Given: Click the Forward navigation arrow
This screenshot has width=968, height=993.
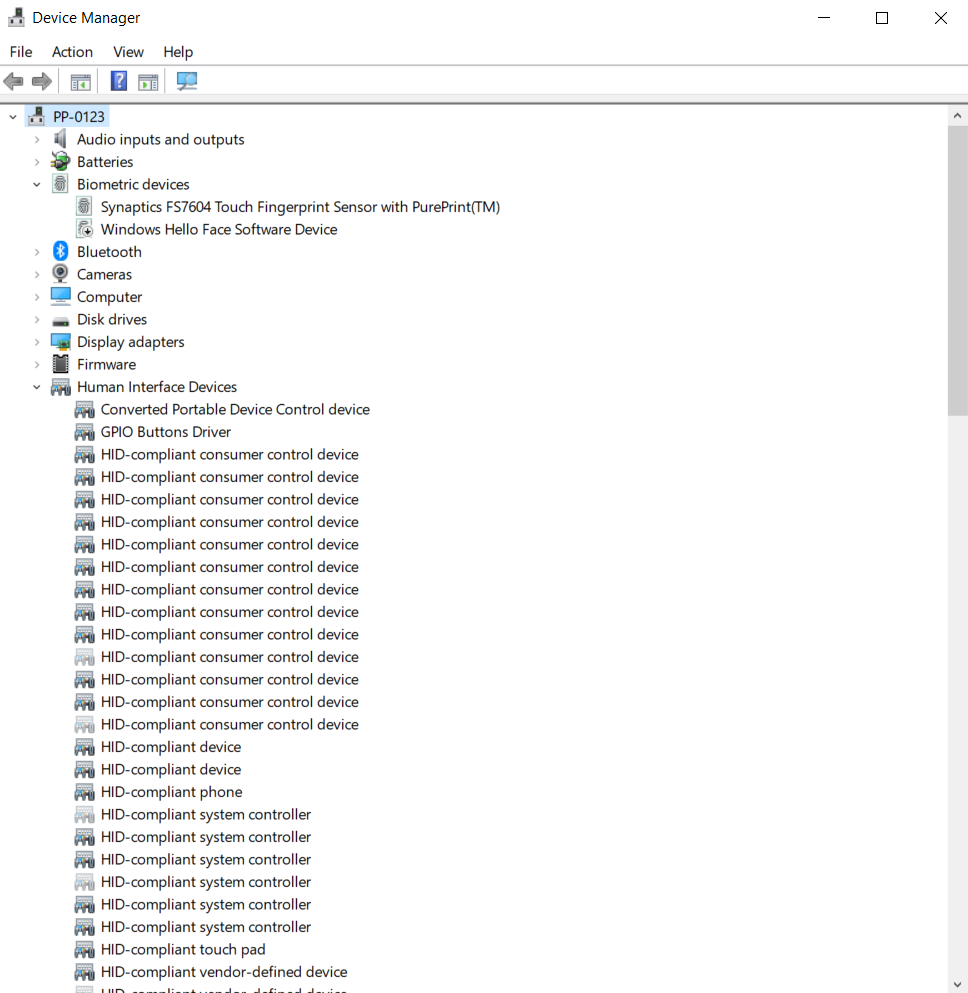Looking at the screenshot, I should click(x=39, y=81).
